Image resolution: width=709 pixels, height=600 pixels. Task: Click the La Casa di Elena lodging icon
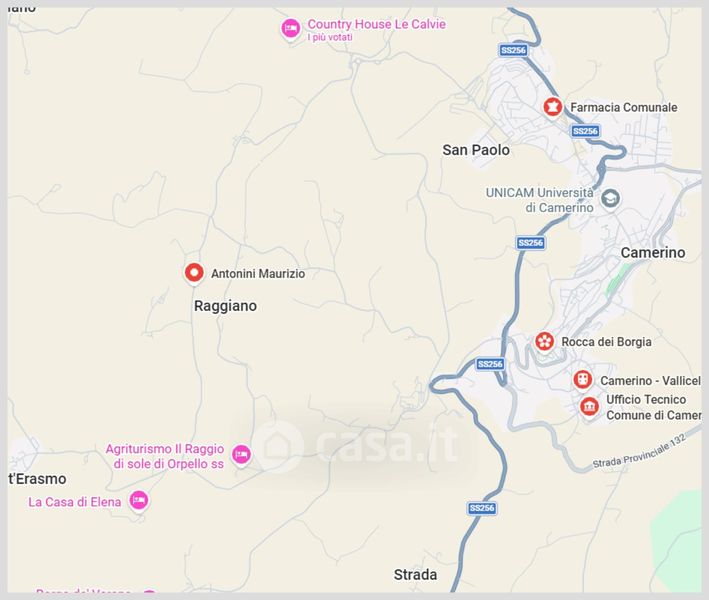click(139, 501)
